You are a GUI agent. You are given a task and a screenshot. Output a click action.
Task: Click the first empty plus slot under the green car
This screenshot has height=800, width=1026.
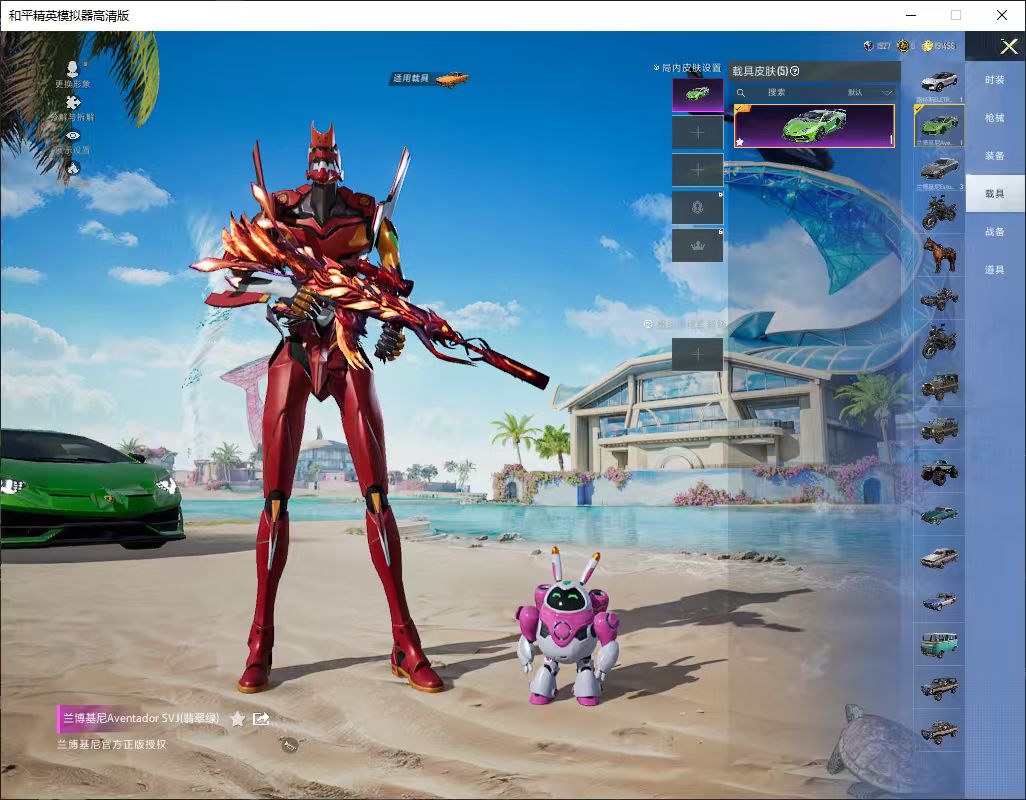point(698,133)
